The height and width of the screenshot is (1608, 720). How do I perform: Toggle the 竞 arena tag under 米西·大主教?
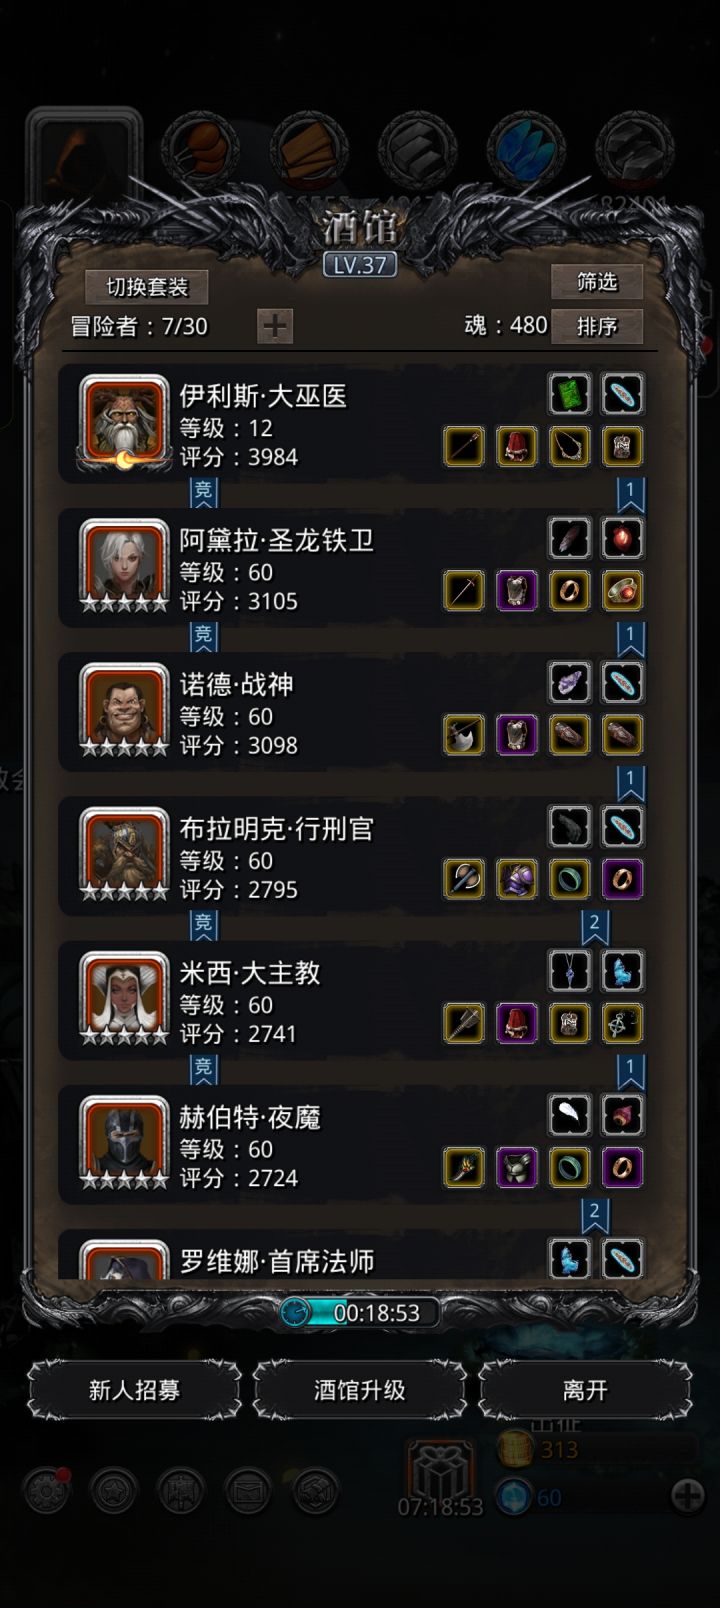(x=203, y=1067)
